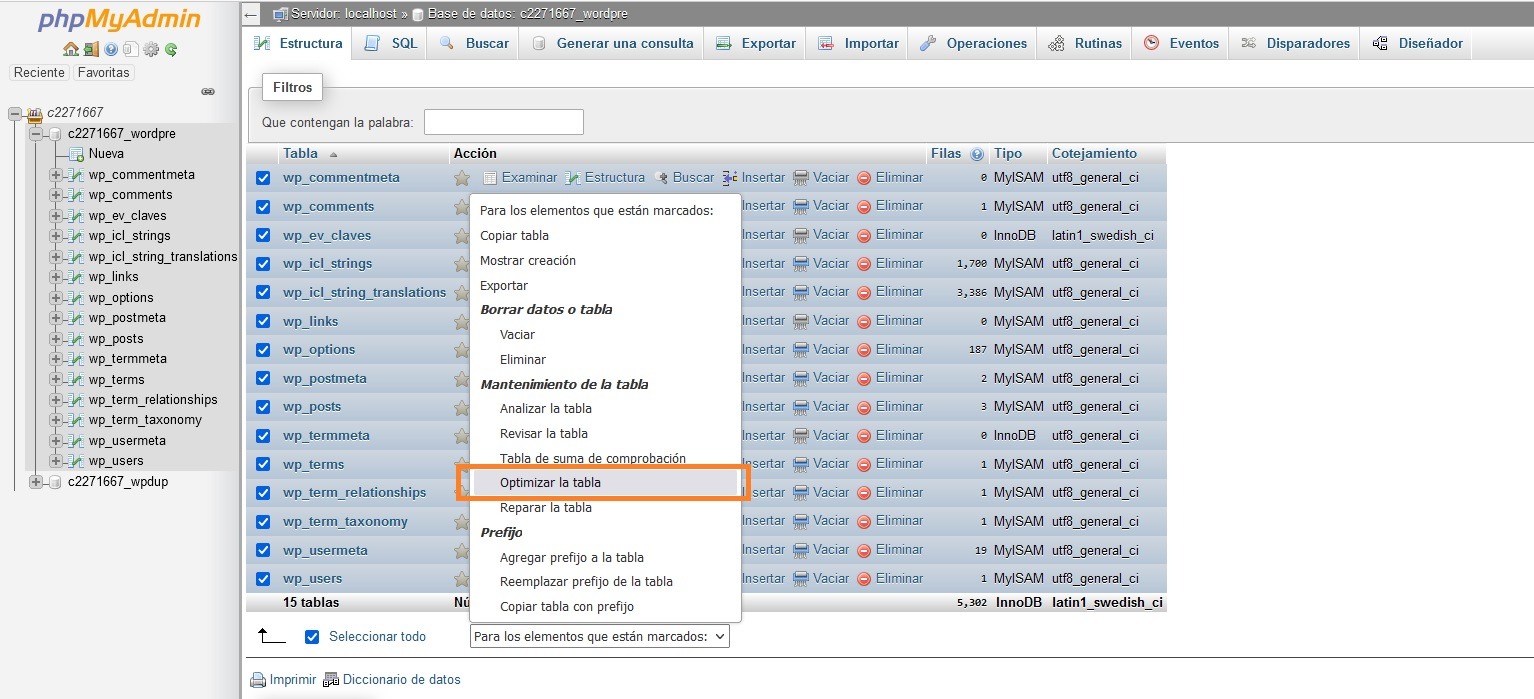The height and width of the screenshot is (699, 1534).
Task: Open the settings gear icon in the sidebar
Action: pos(151,49)
